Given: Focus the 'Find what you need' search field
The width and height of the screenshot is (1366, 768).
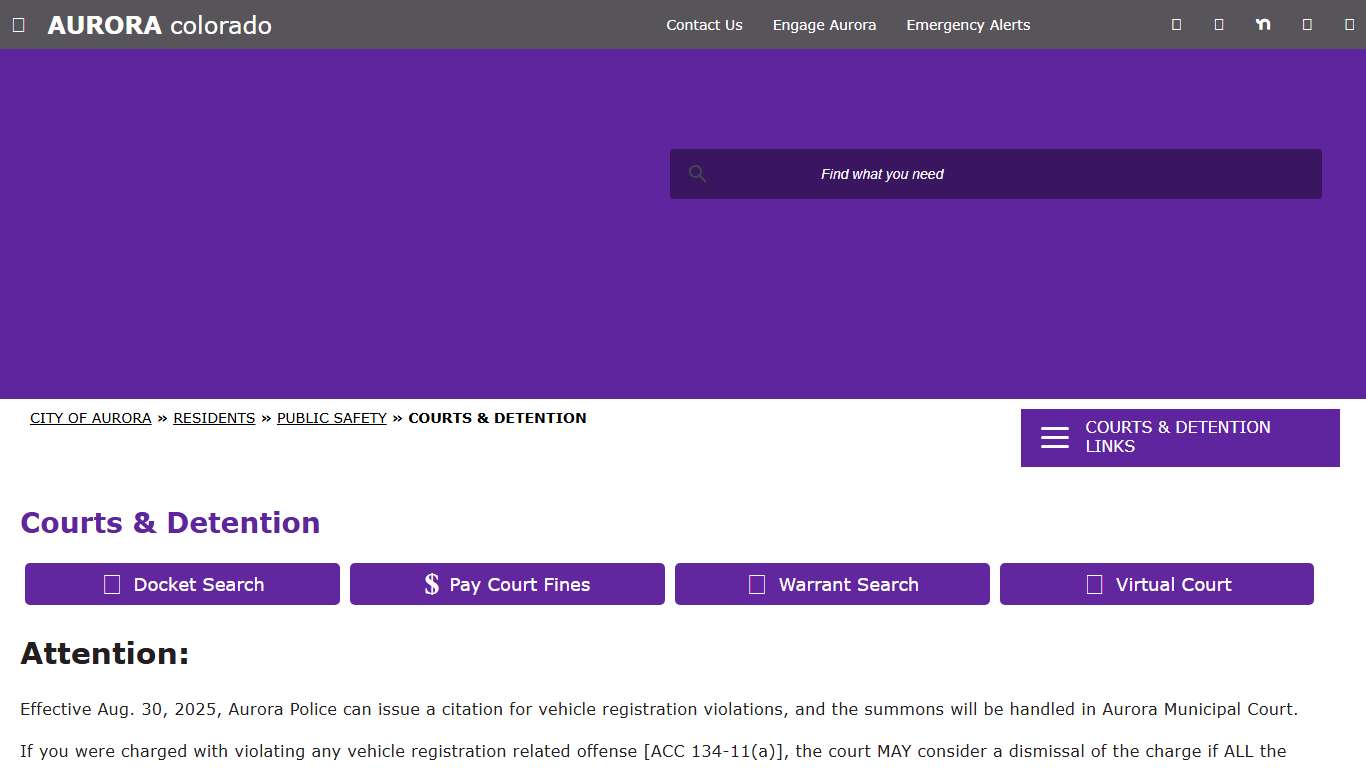Looking at the screenshot, I should click(x=1000, y=174).
